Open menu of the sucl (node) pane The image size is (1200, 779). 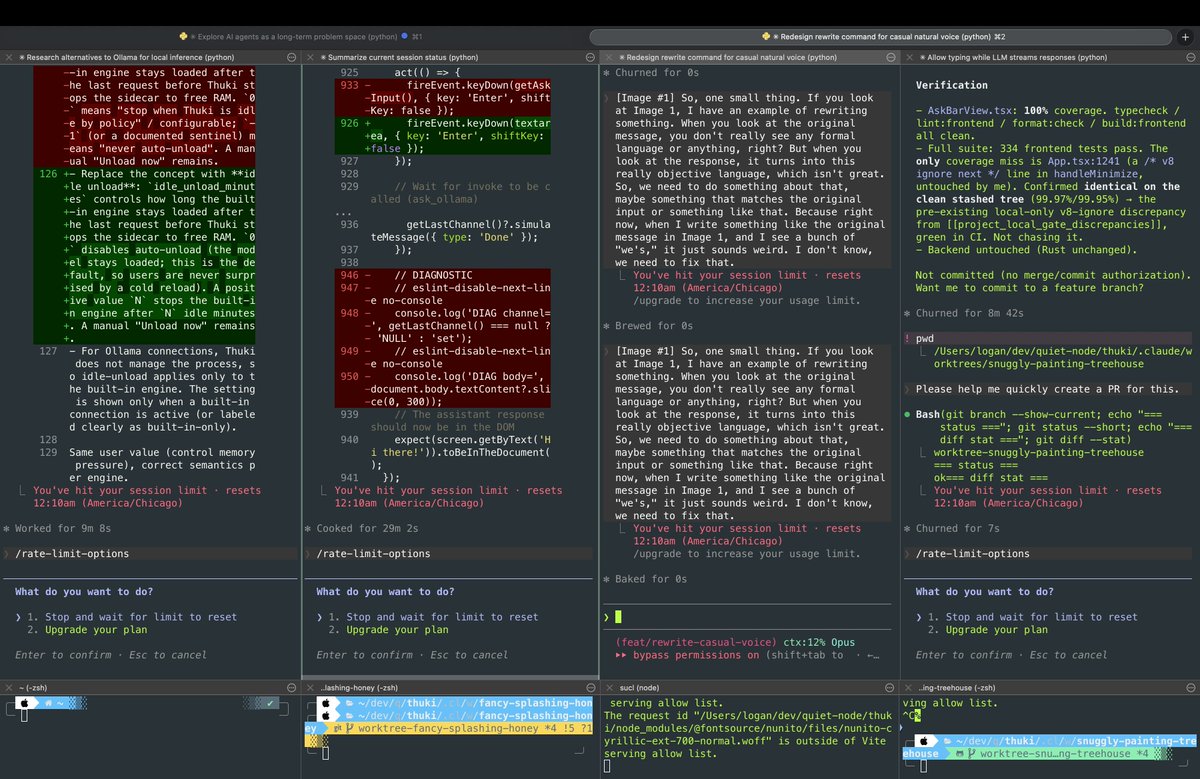889,688
